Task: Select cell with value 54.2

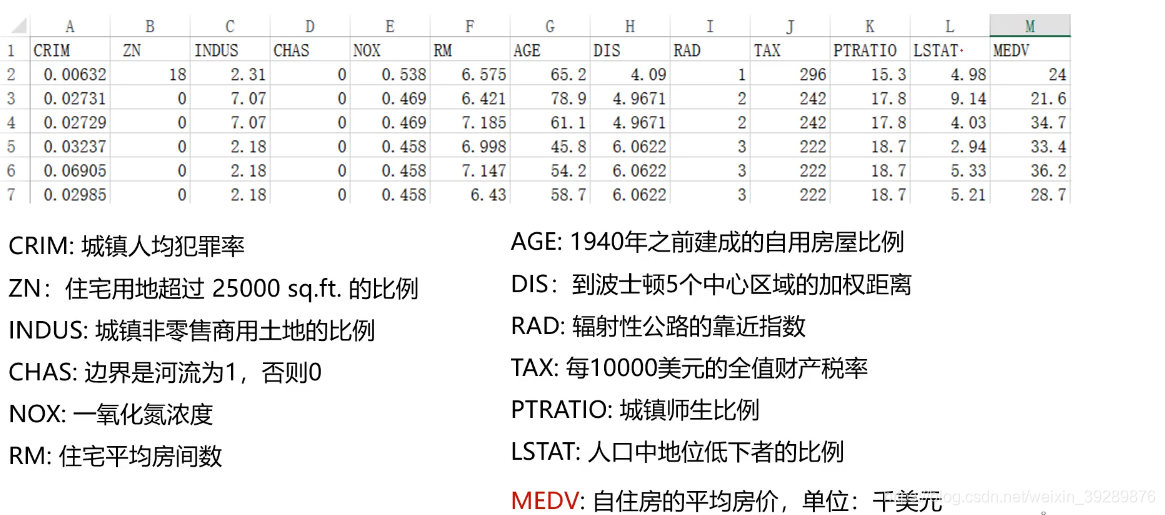Action: click(549, 171)
